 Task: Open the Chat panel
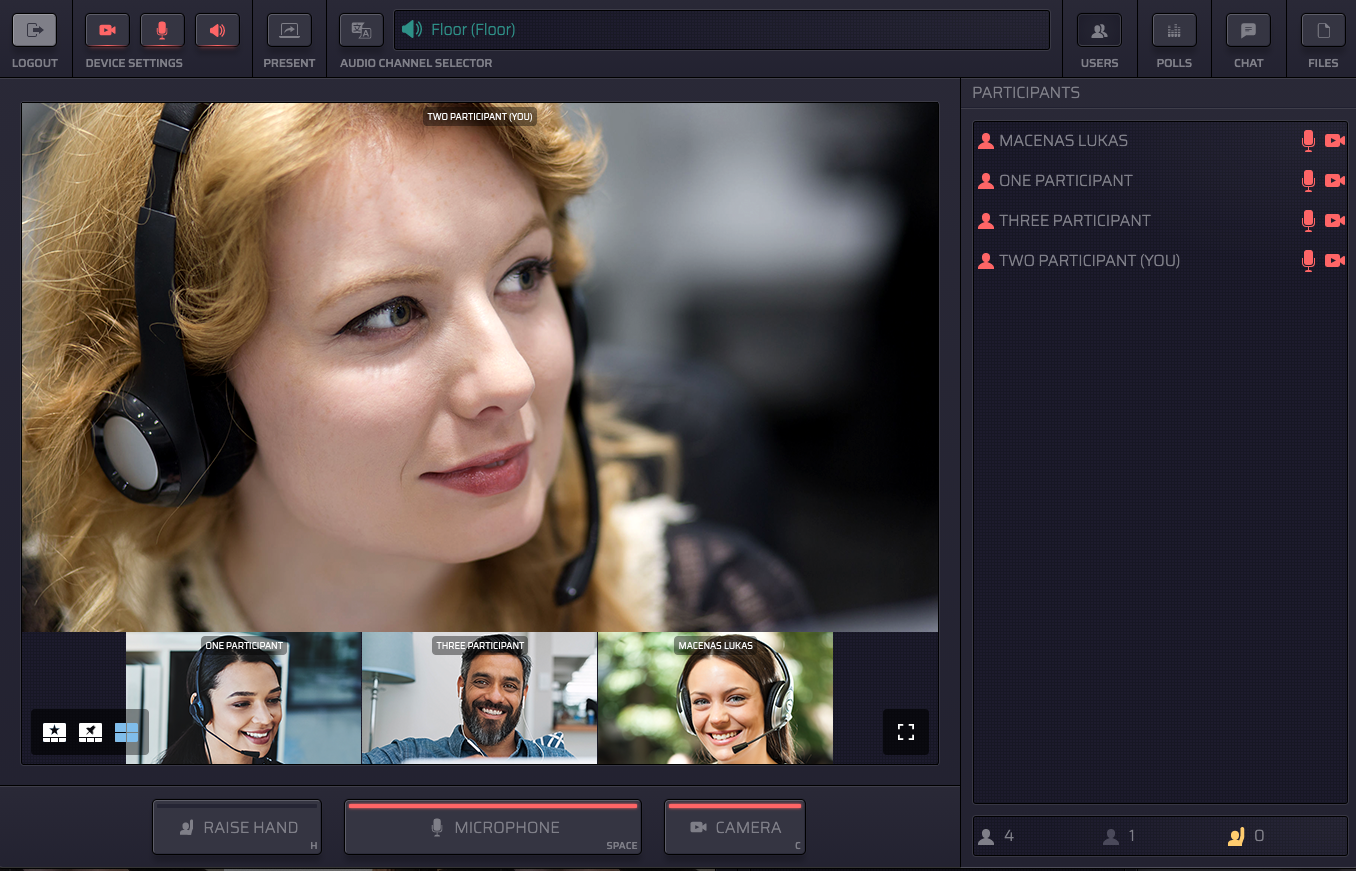[x=1247, y=30]
